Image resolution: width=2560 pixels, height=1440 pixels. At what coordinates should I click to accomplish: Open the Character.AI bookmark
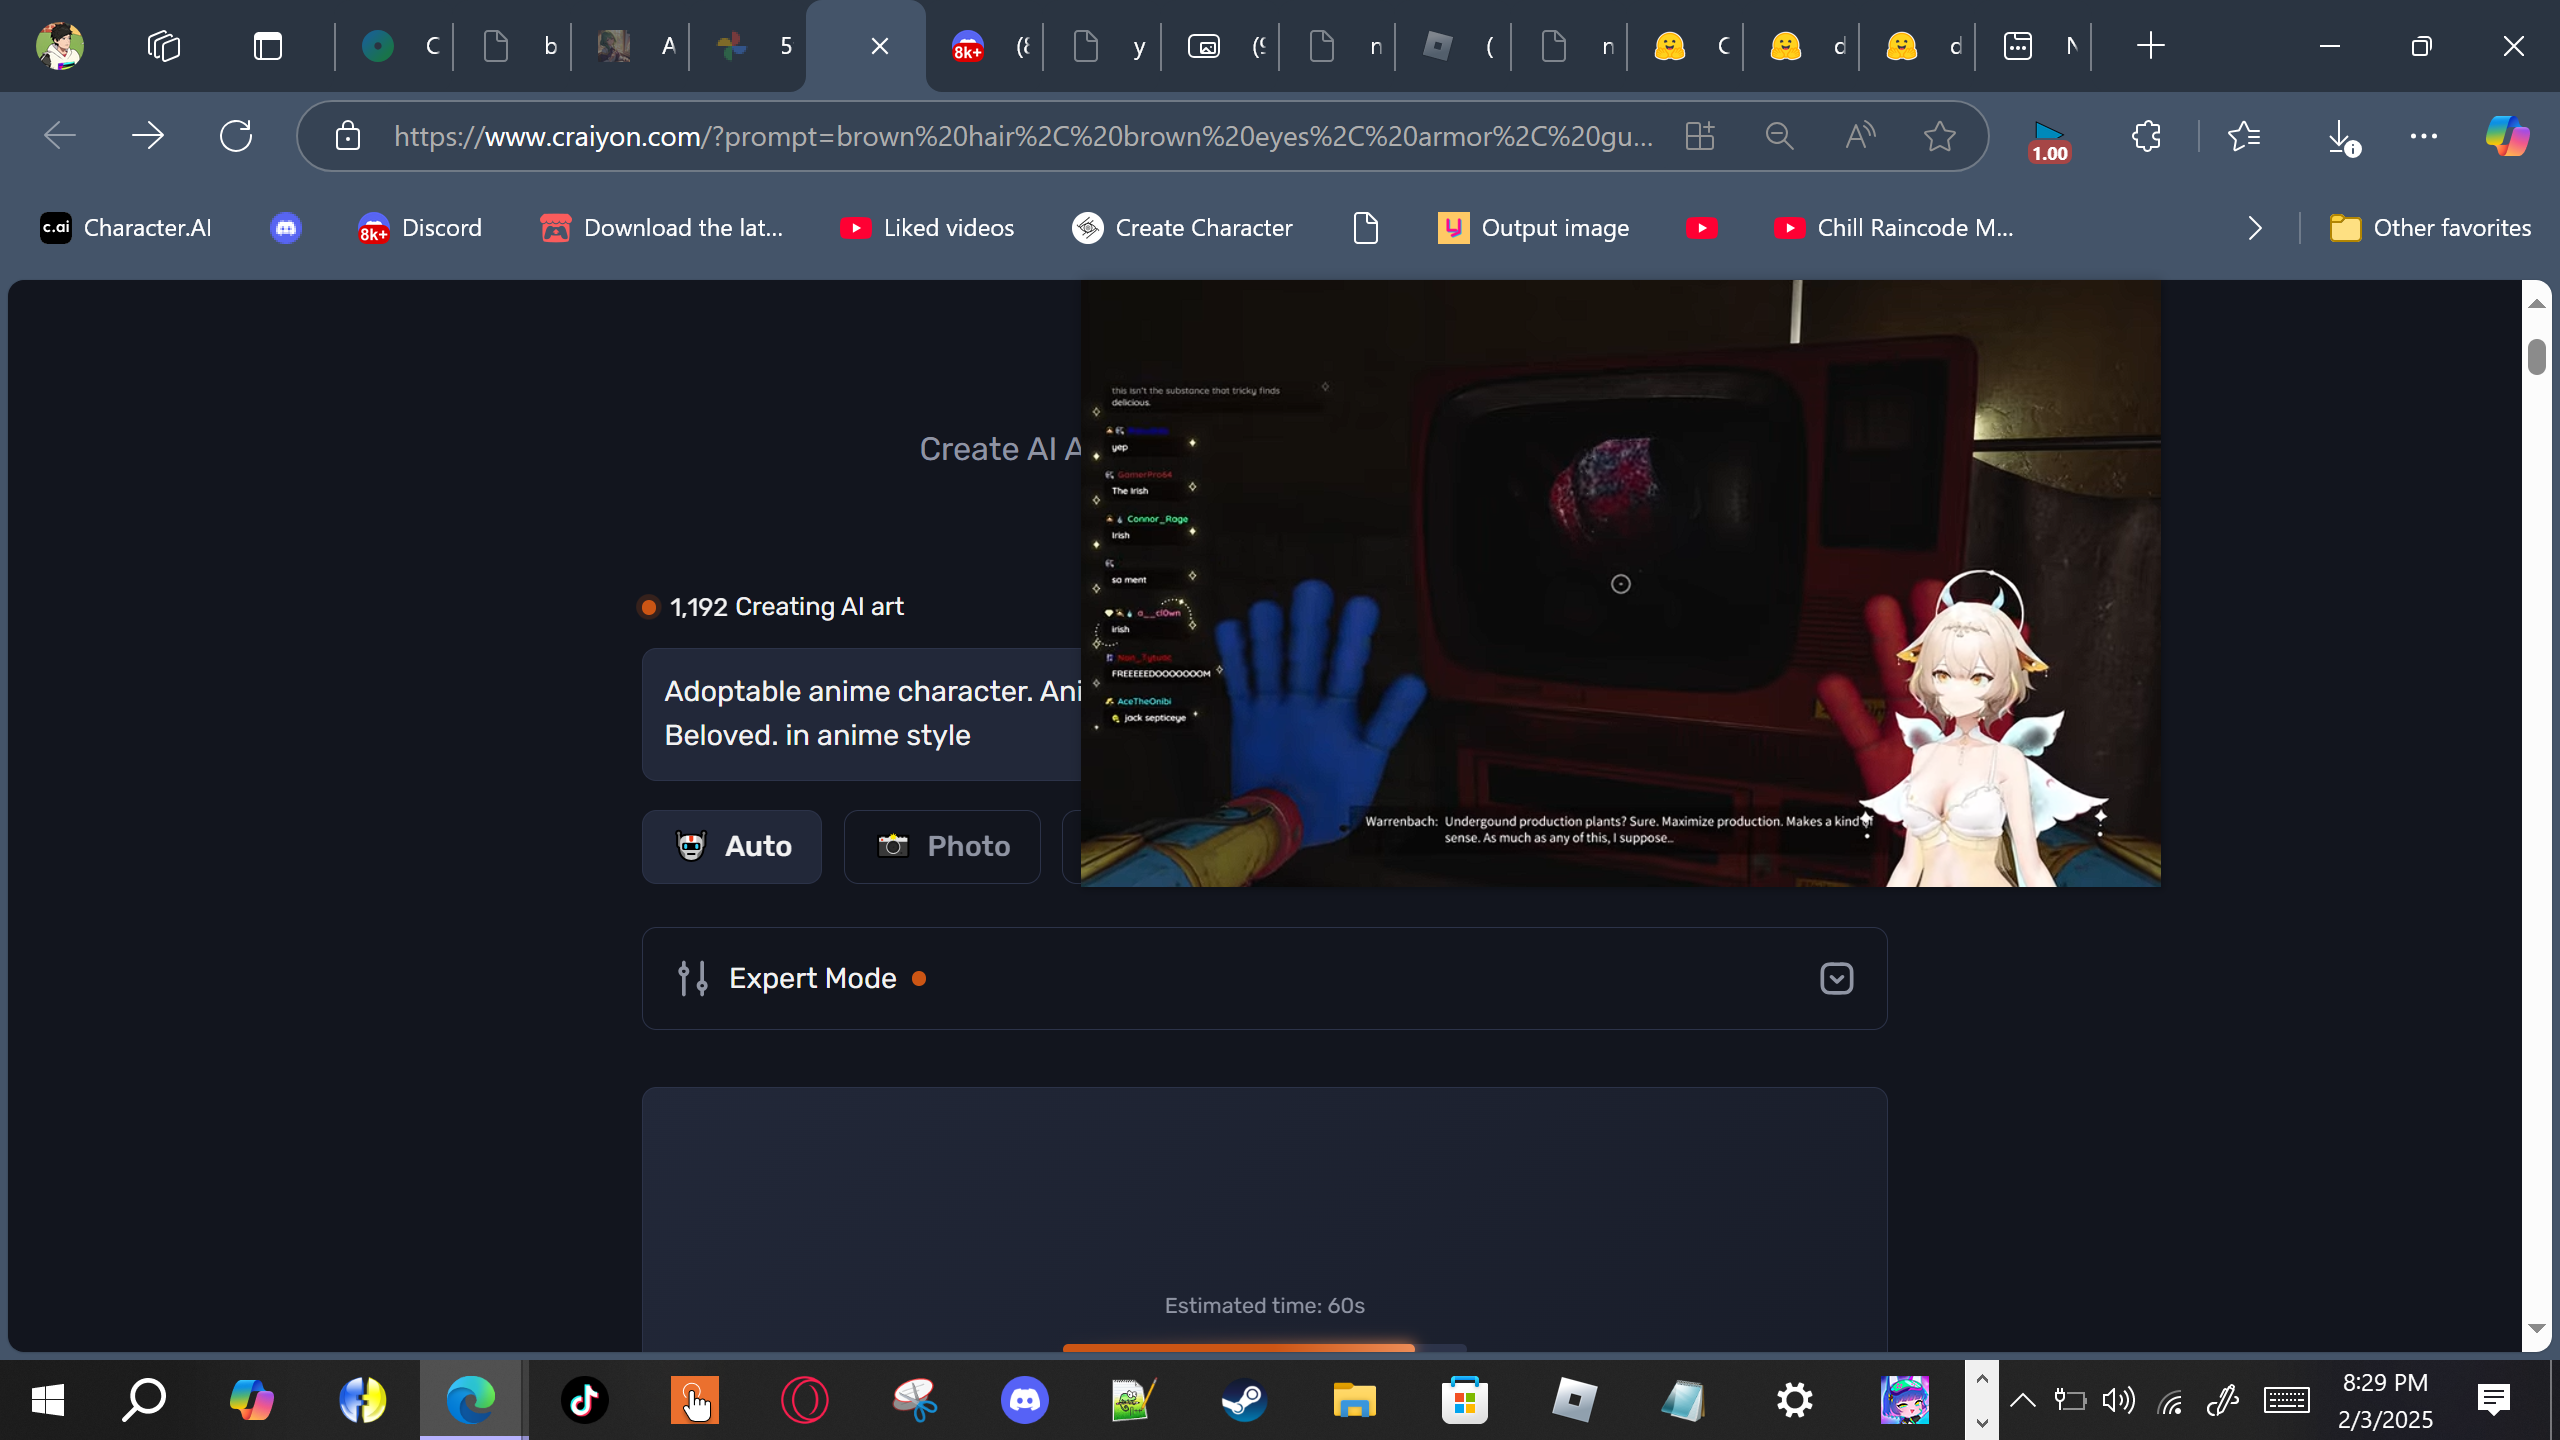126,228
